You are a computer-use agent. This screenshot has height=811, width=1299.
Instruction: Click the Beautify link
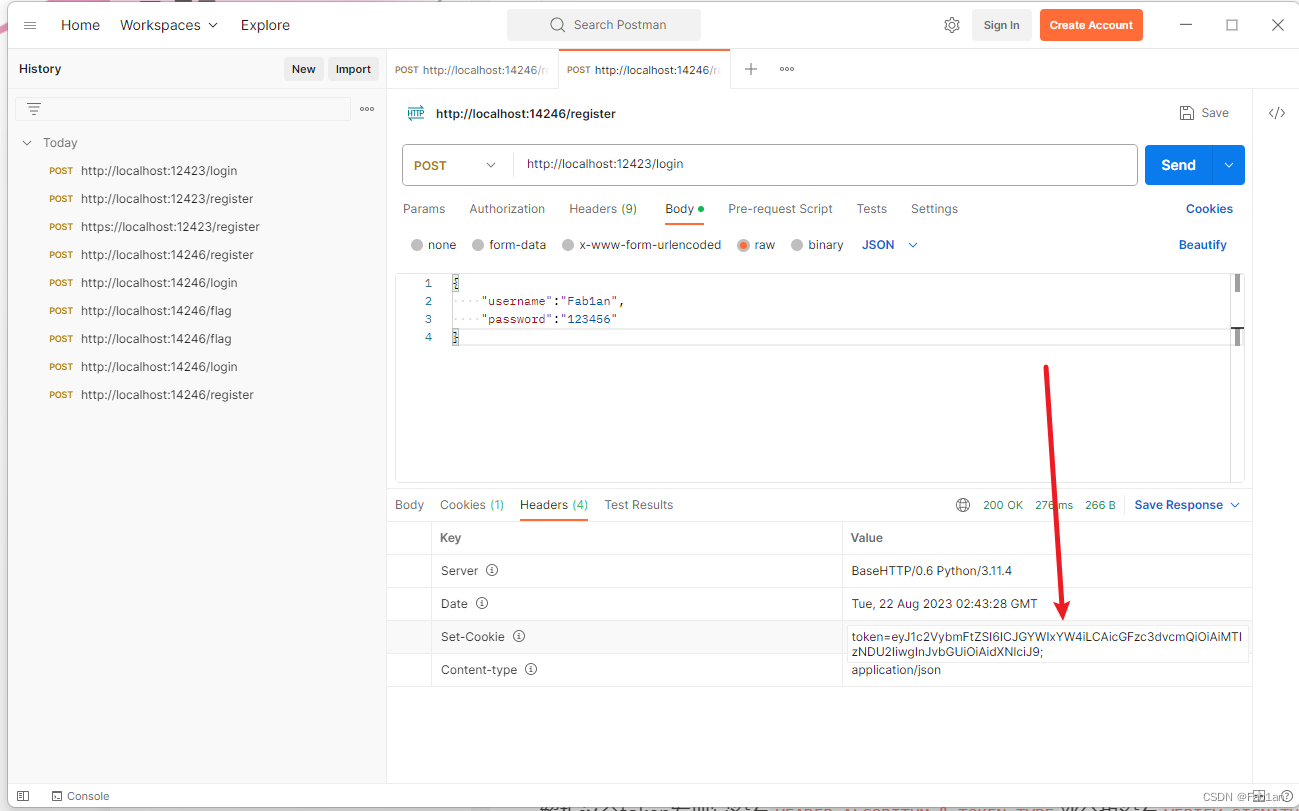point(1202,245)
